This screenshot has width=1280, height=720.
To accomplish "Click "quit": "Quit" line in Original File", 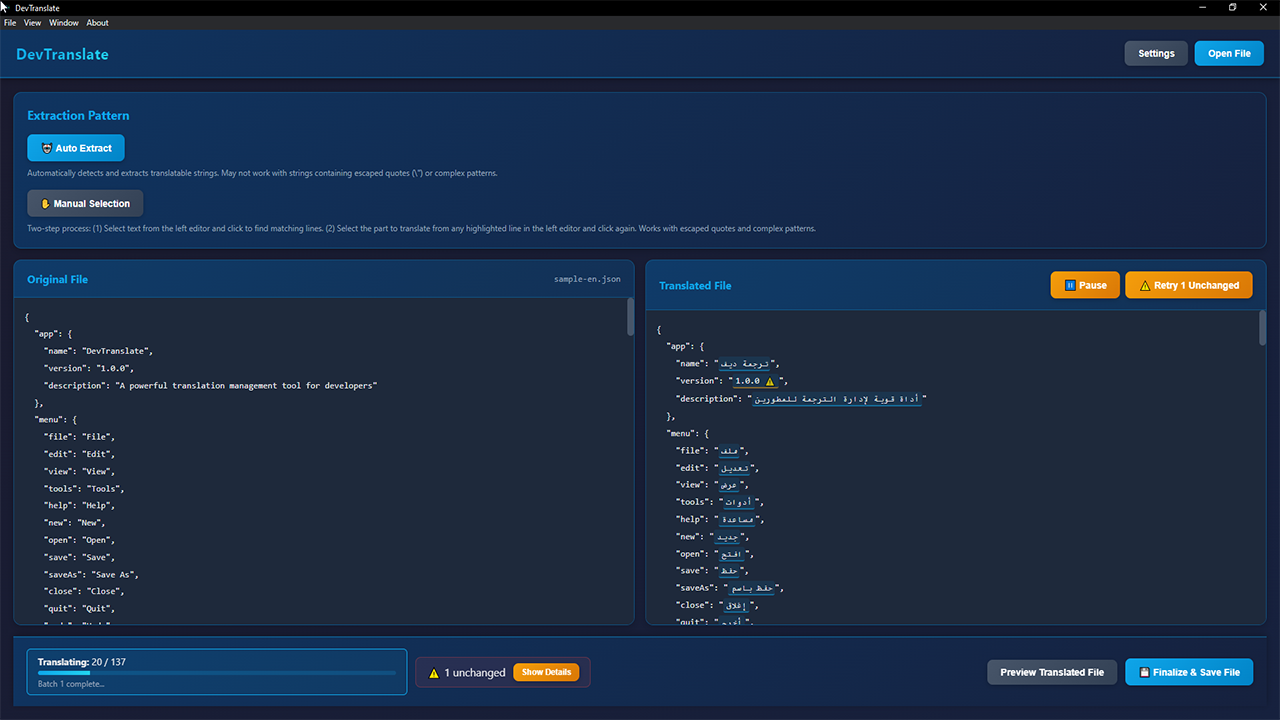I will pyautogui.click(x=80, y=608).
